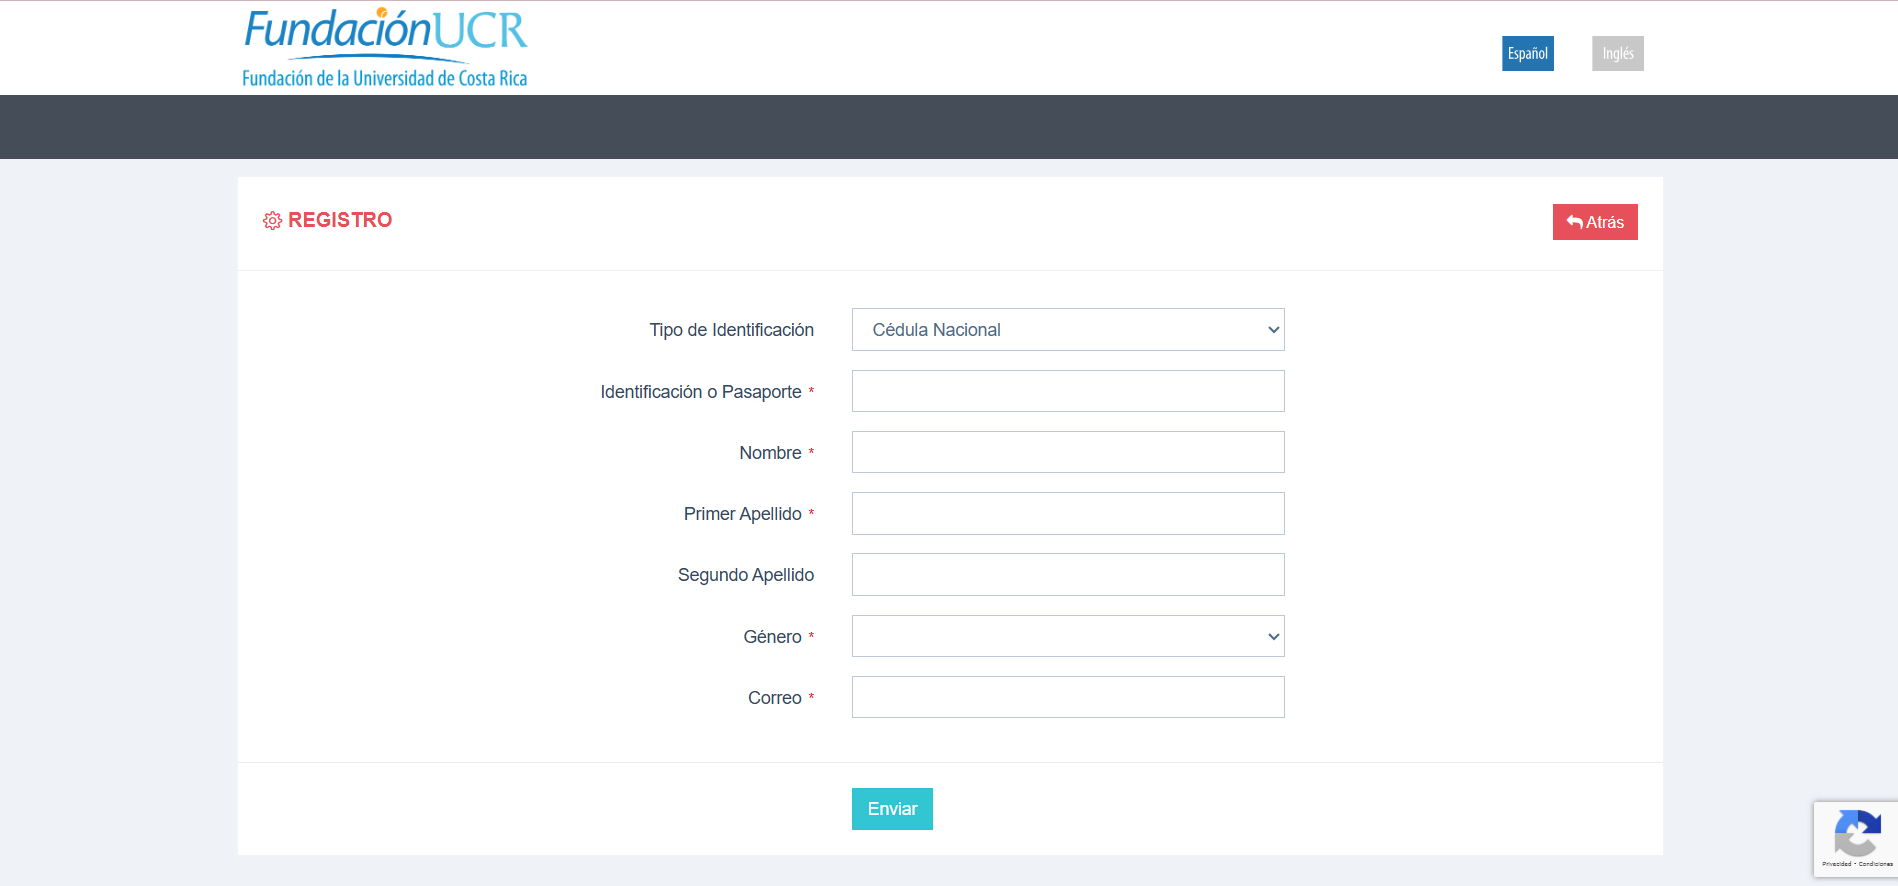Go back with the Atrás button
The width and height of the screenshot is (1898, 886).
click(1595, 222)
